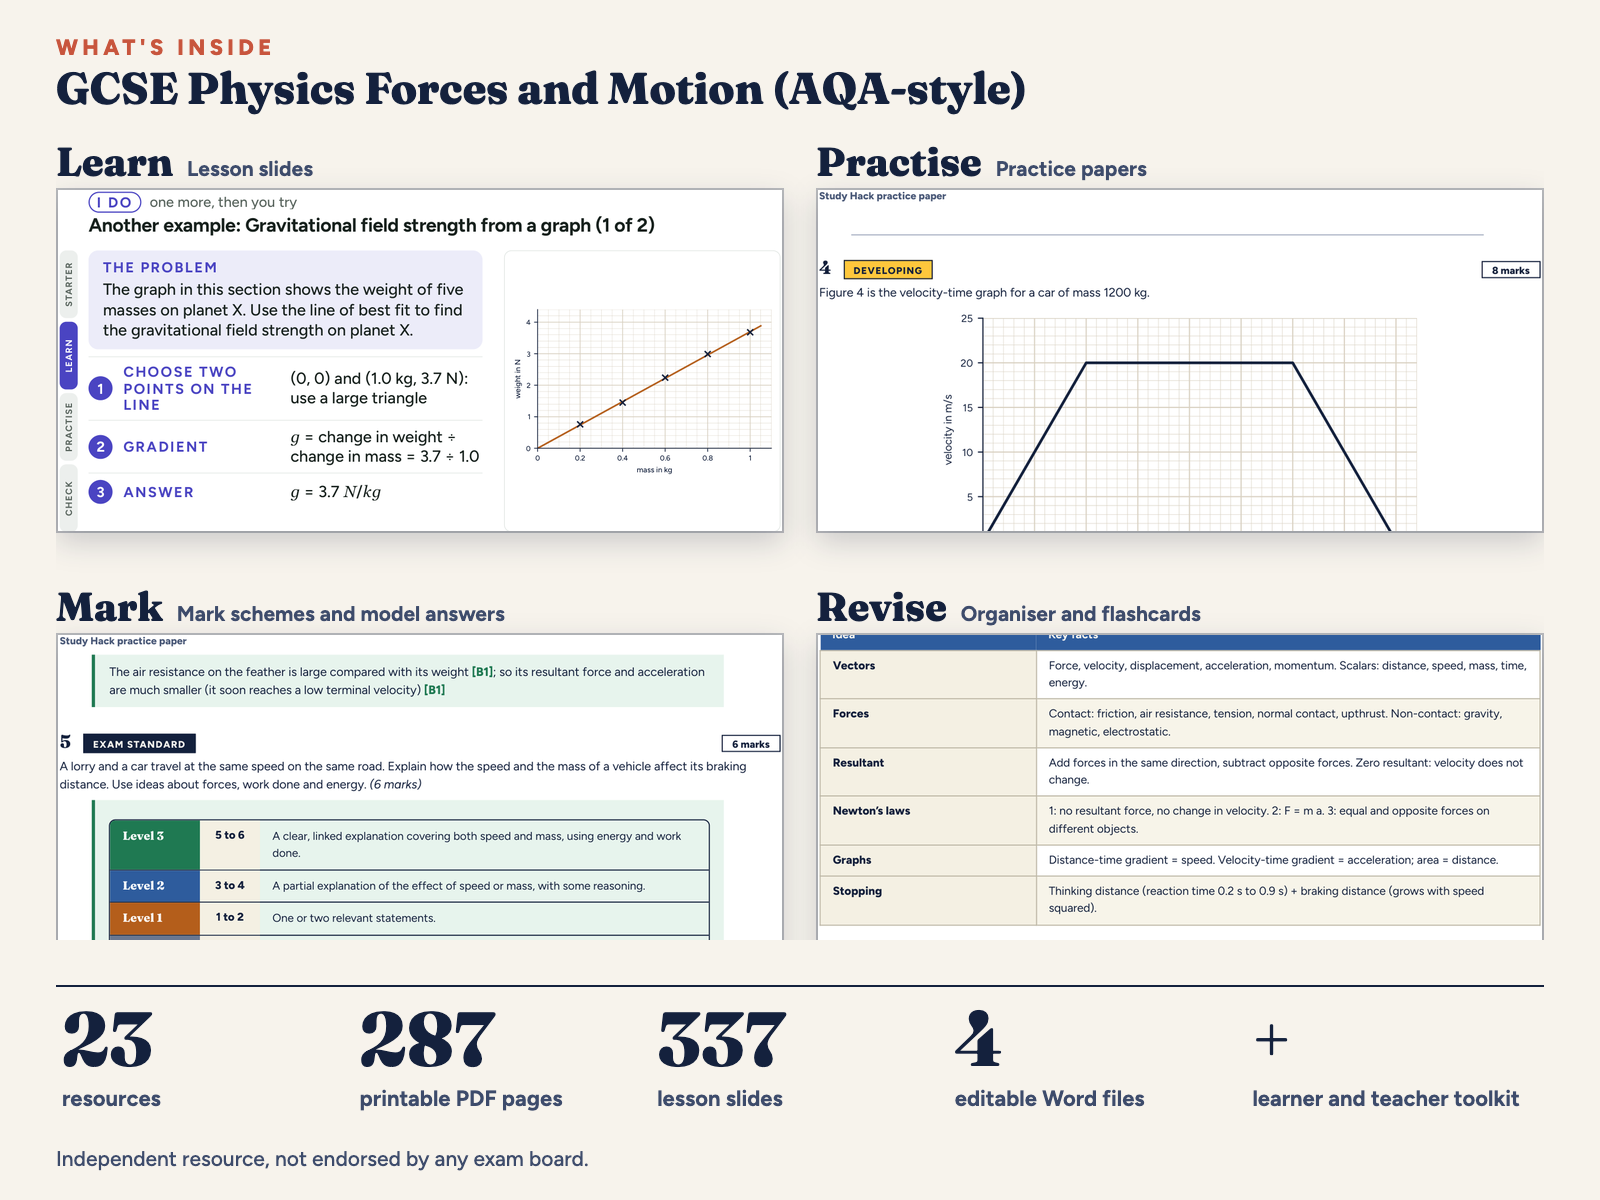Click the '287' printable PDF pages figure
The height and width of the screenshot is (1200, 1600).
pos(428,1040)
